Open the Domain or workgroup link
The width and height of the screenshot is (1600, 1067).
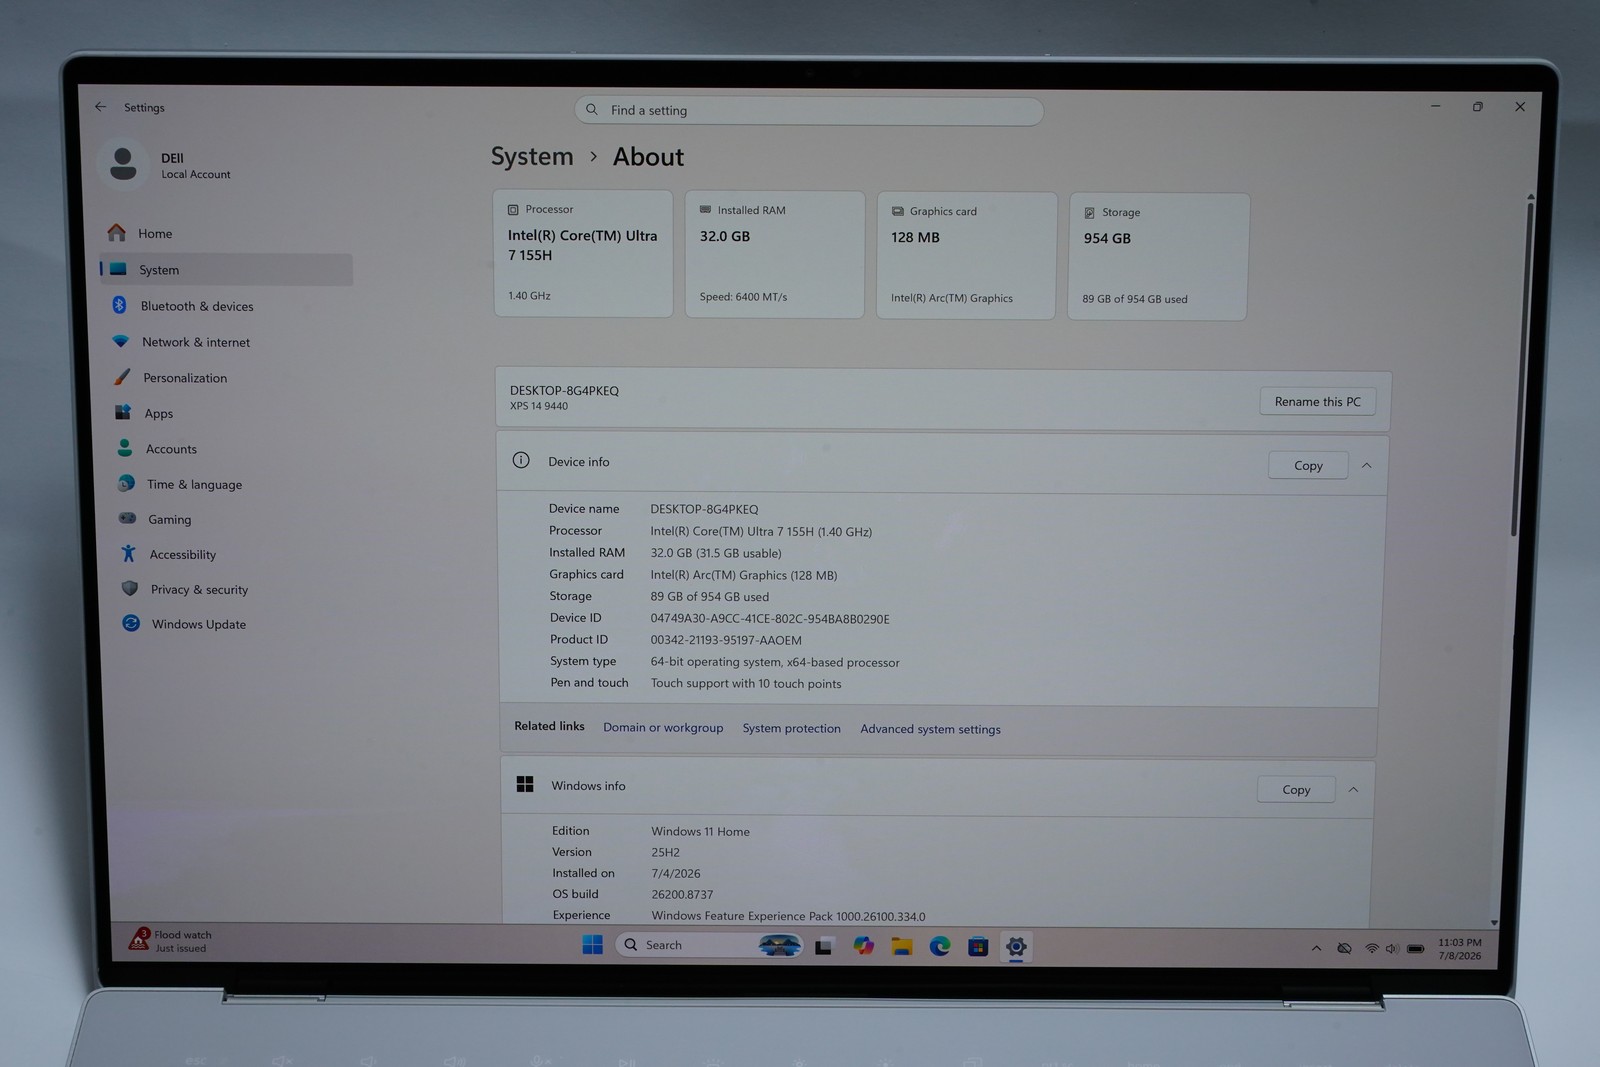[x=663, y=727]
